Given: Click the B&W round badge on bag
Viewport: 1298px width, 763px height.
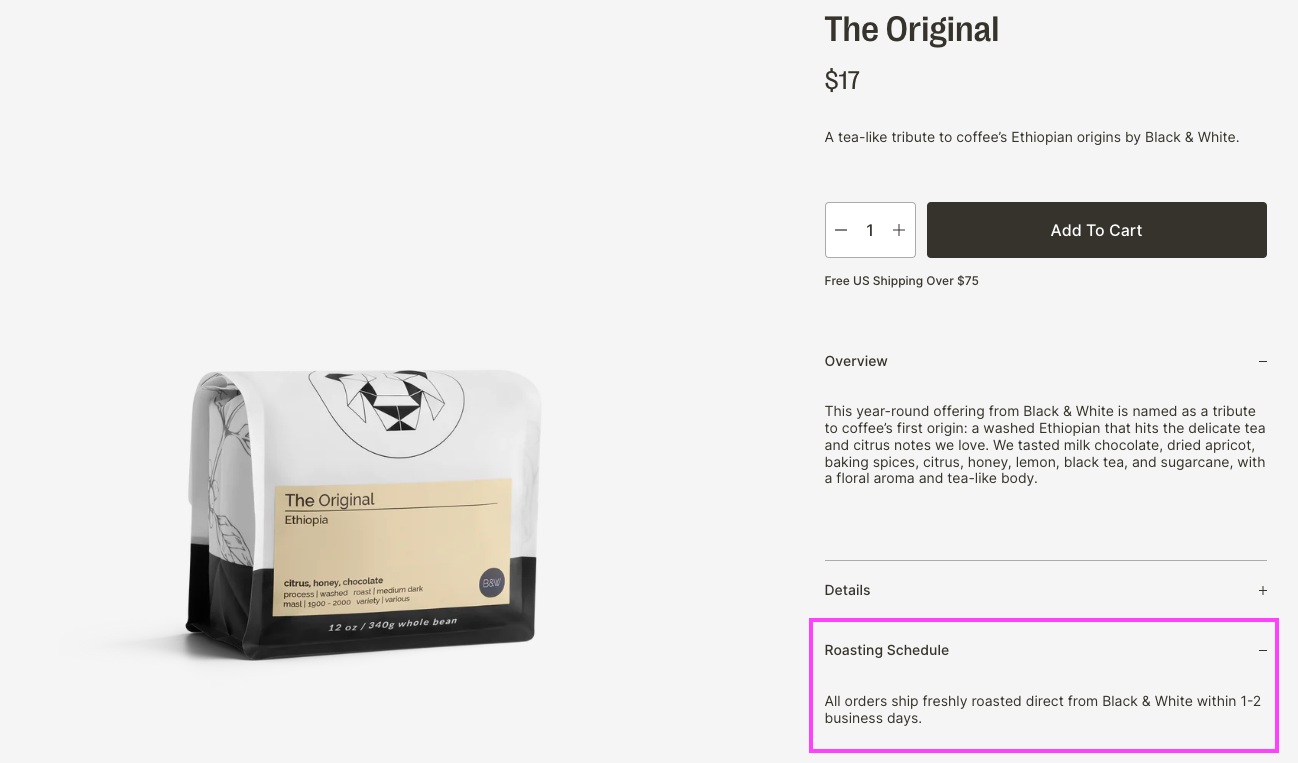Looking at the screenshot, I should coord(491,583).
